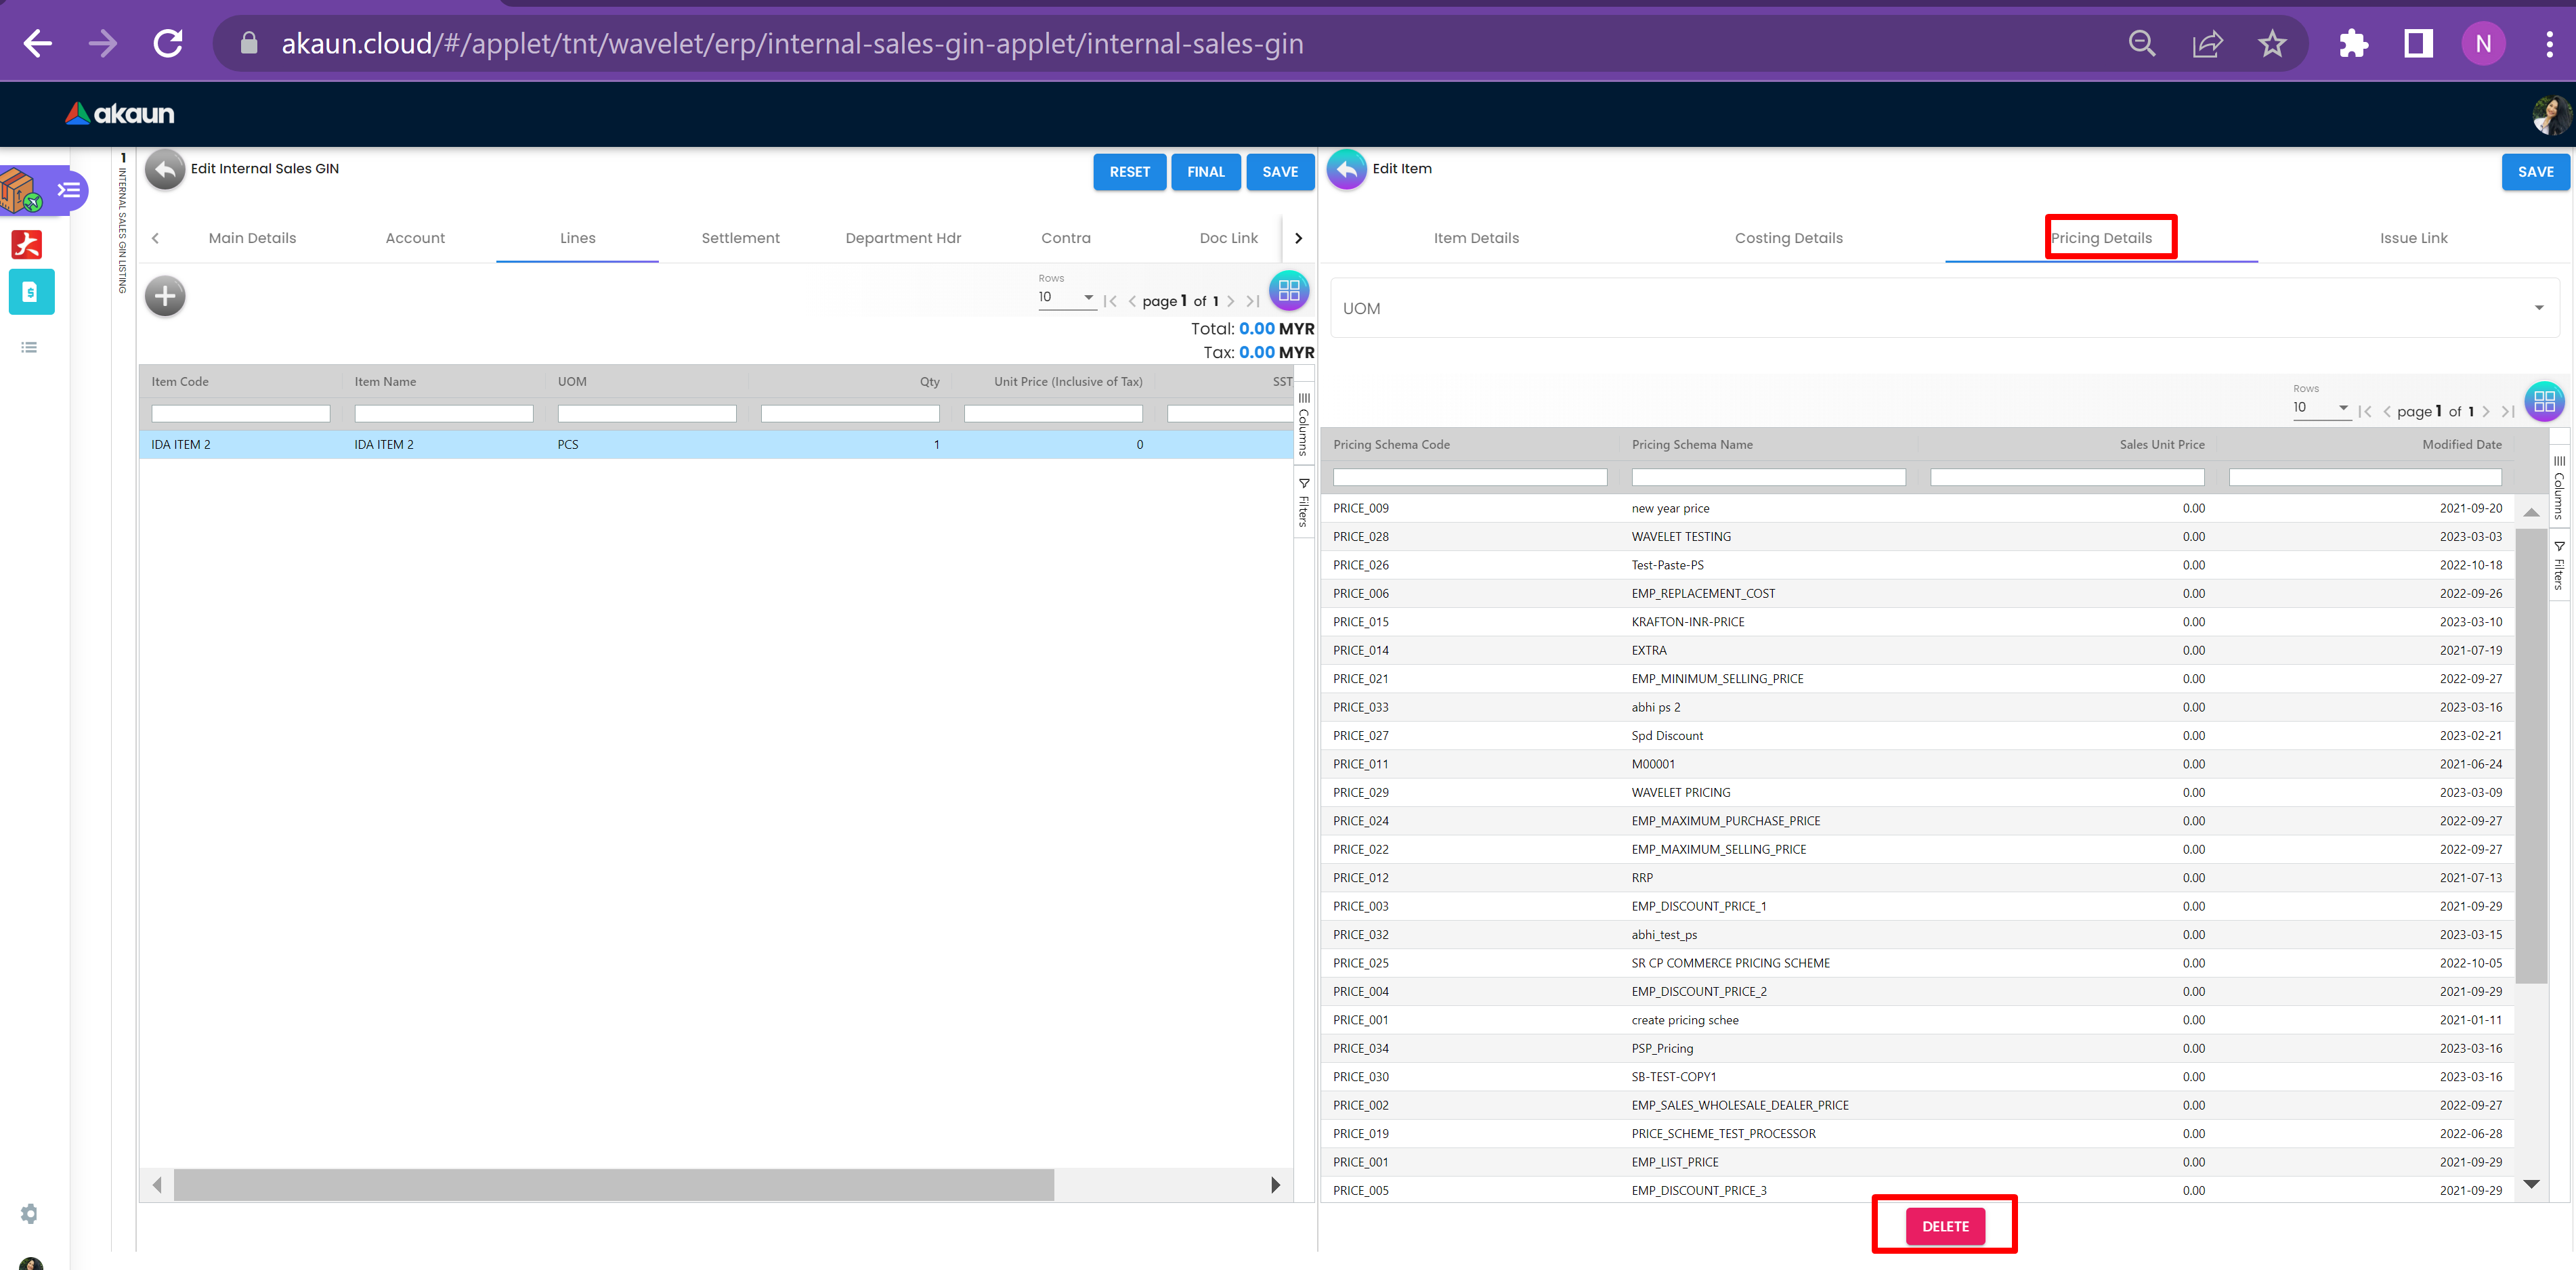Open the grid view icon in Lines panel
Screen dimensions: 2576x1270
coord(1289,291)
